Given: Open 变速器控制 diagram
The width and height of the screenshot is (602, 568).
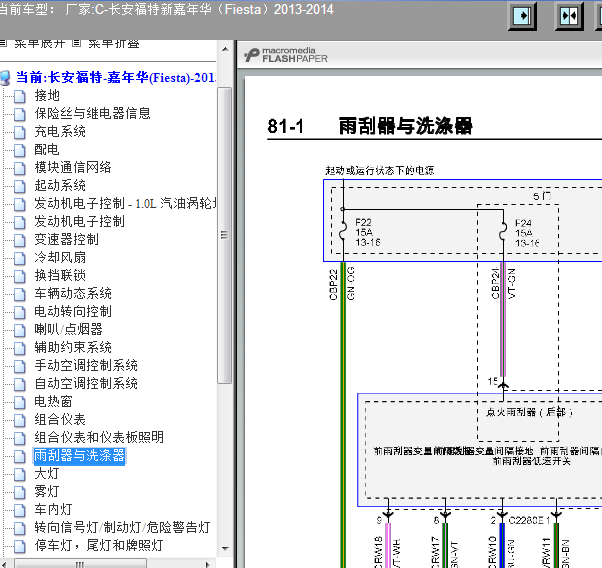Looking at the screenshot, I should 66,240.
